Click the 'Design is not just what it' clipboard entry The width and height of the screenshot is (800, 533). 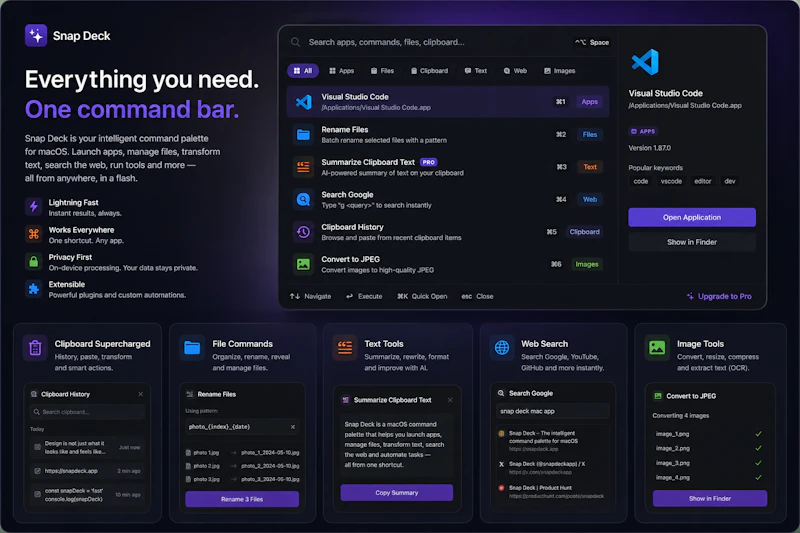point(87,447)
